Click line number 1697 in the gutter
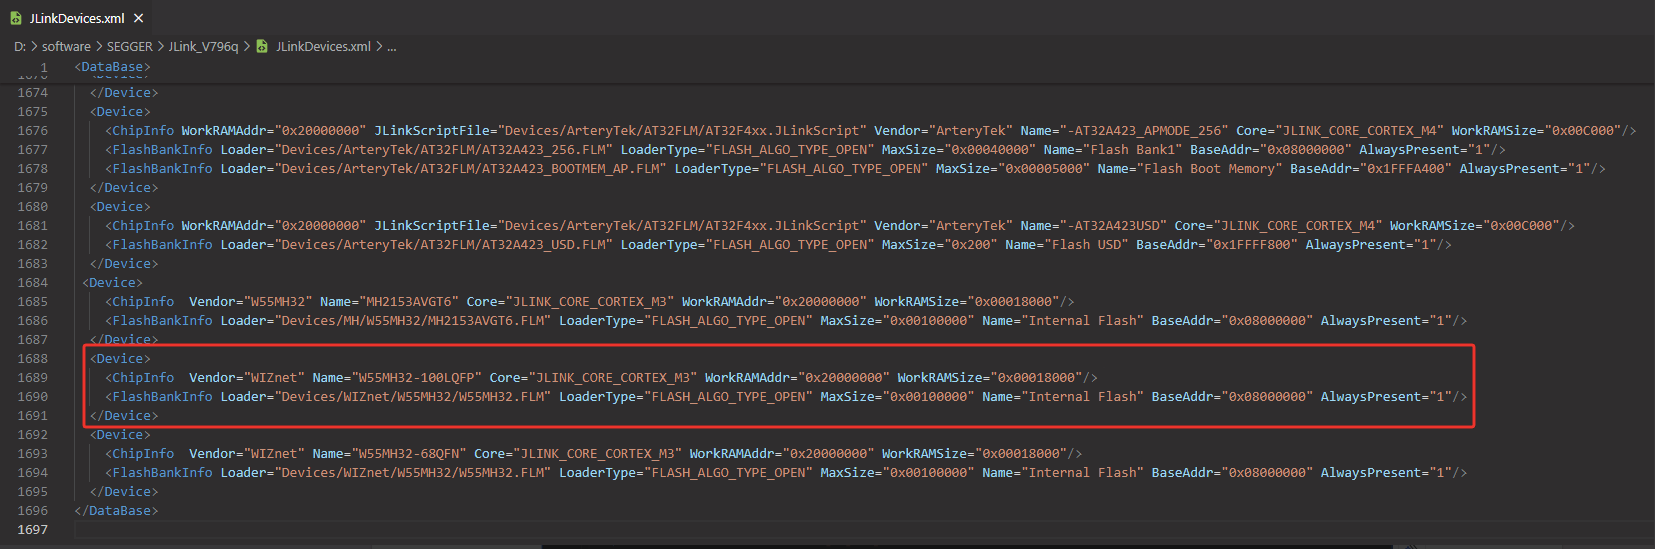 tap(32, 529)
